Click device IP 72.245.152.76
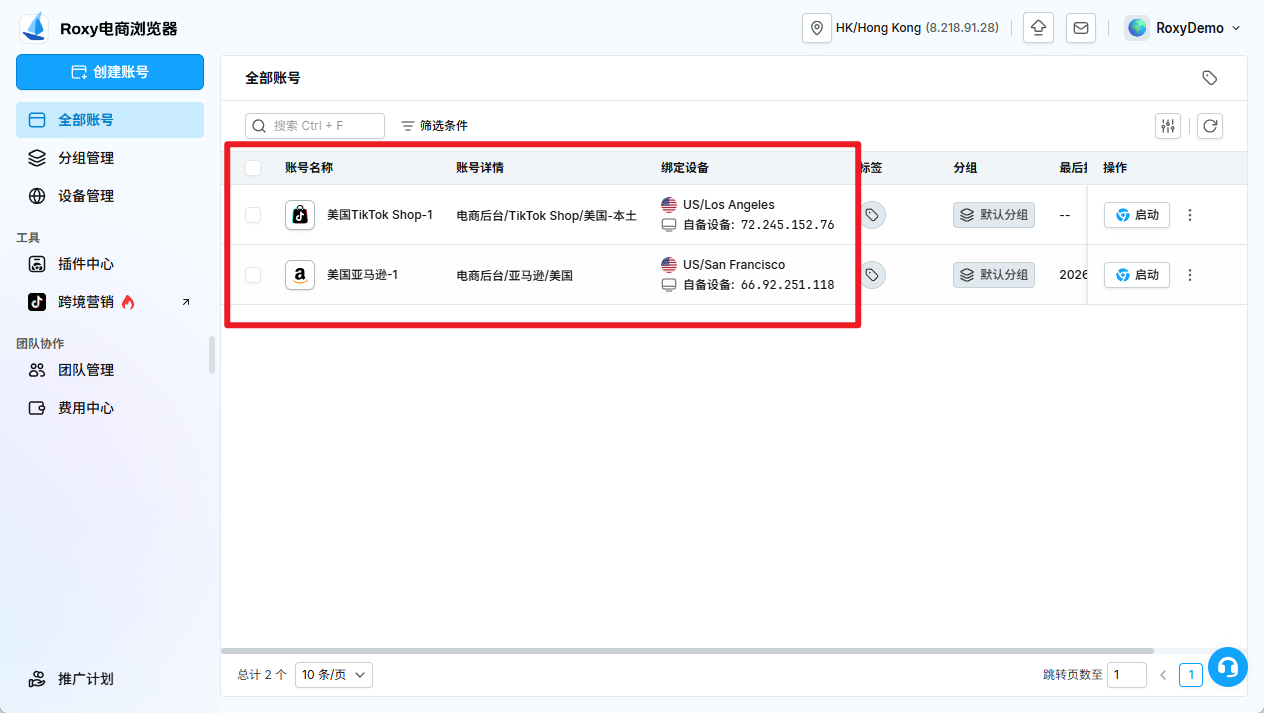 click(787, 225)
